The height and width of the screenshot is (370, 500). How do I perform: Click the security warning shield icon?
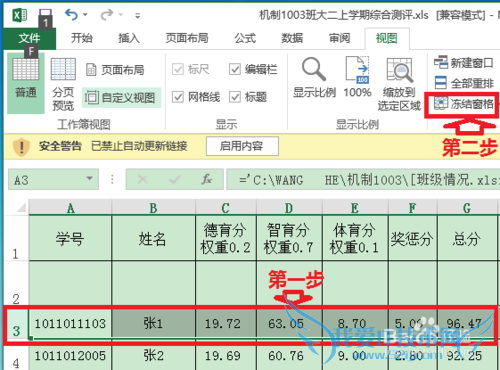(x=21, y=147)
